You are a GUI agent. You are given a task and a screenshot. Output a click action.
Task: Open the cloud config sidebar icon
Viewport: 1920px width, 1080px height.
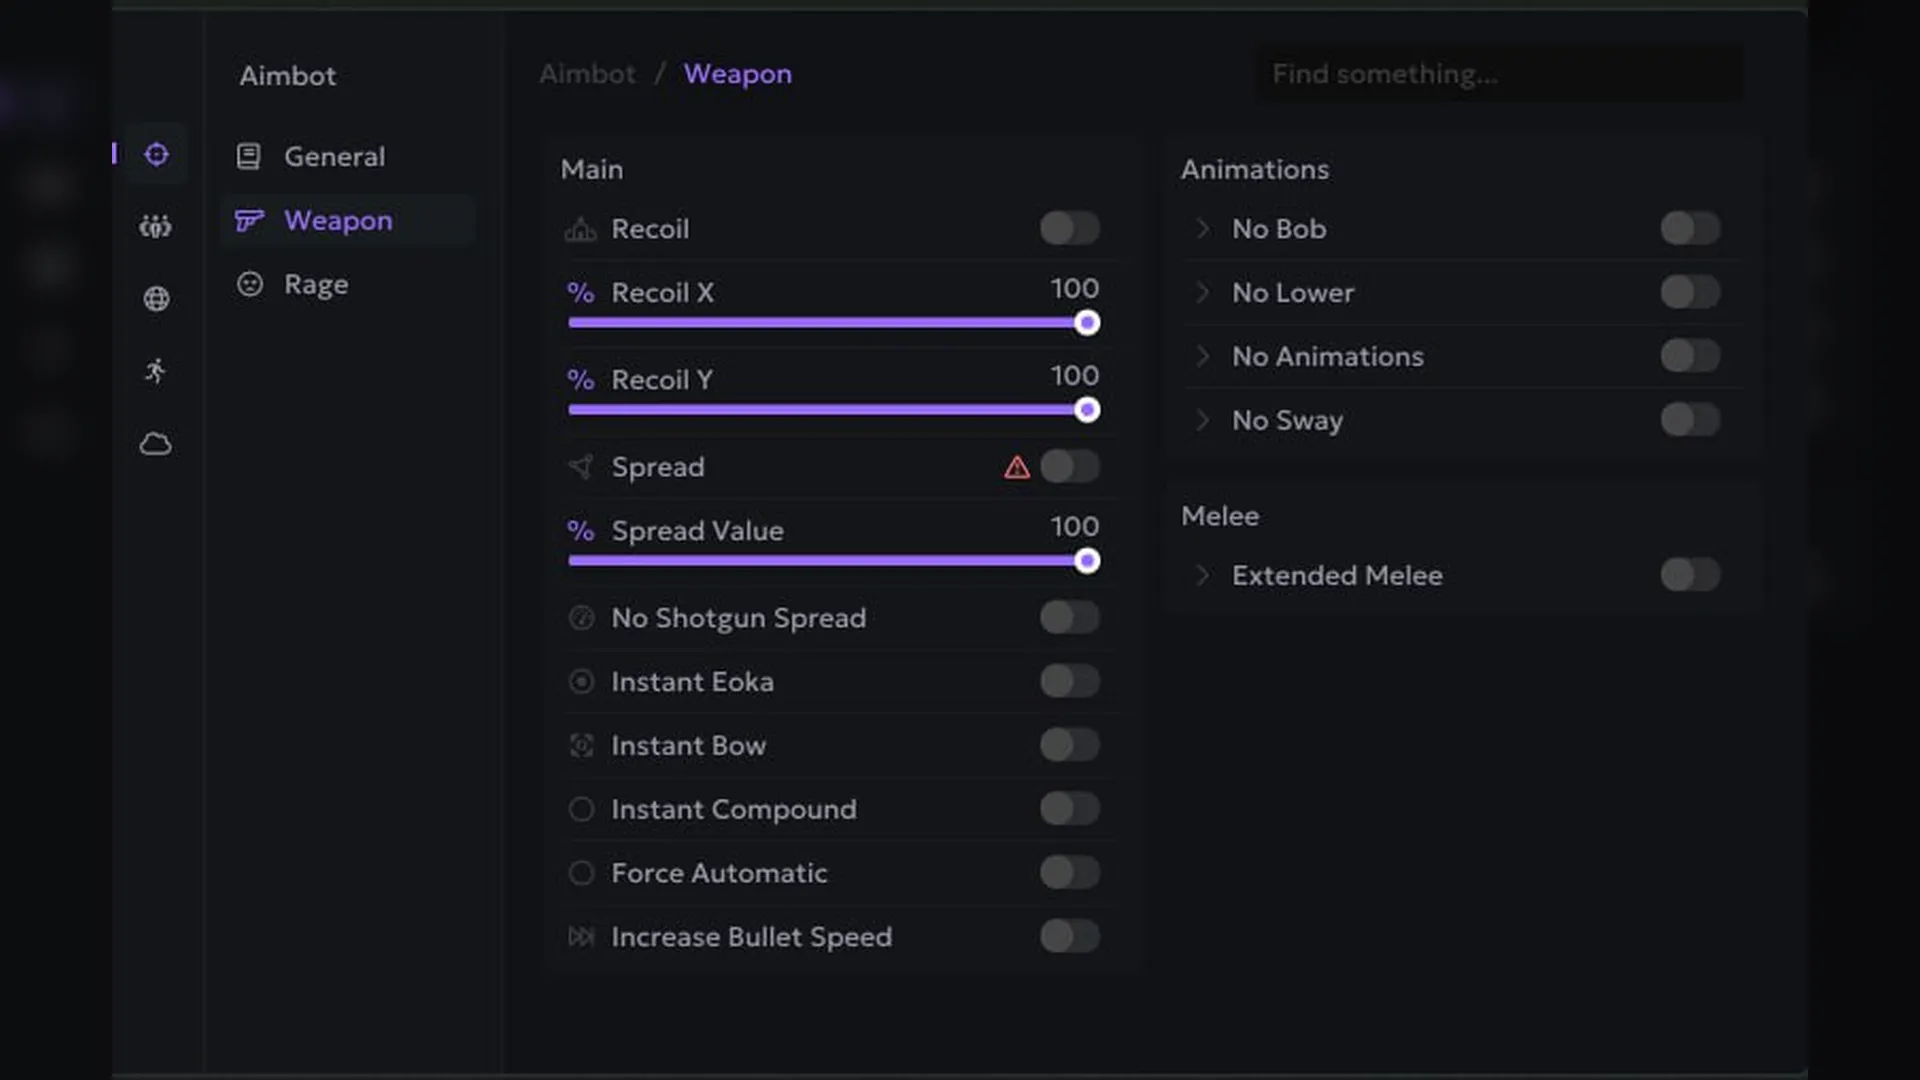pyautogui.click(x=155, y=443)
